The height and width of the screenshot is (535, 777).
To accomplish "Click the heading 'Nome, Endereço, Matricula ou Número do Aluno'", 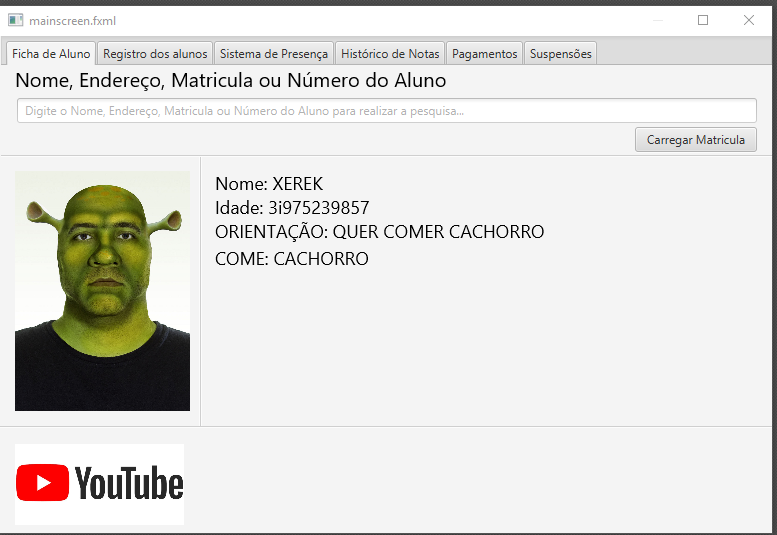I will click(231, 80).
